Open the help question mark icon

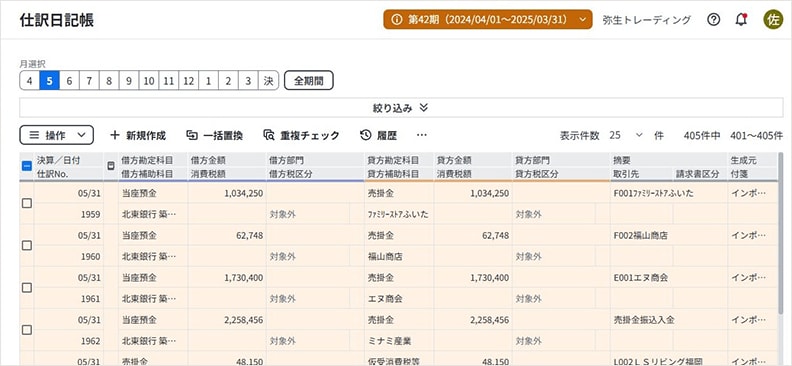point(713,20)
